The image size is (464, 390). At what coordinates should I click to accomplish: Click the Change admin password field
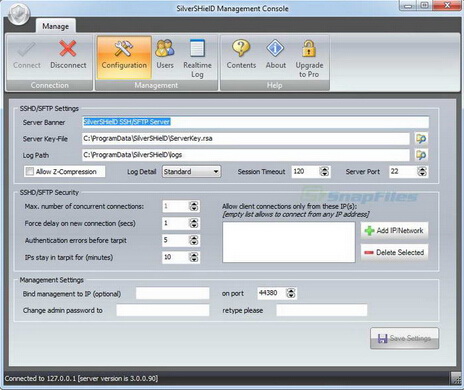(163, 310)
